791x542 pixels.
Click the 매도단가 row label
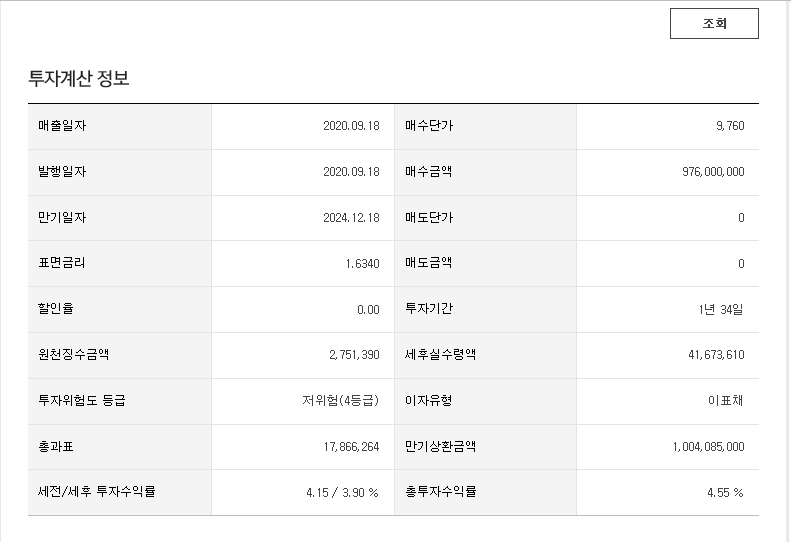point(429,218)
